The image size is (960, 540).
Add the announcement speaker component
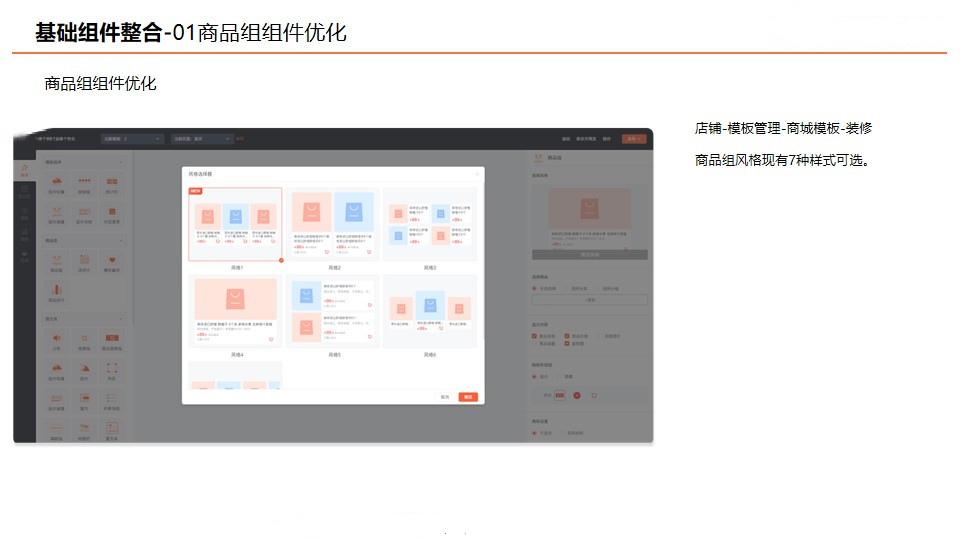tap(56, 341)
